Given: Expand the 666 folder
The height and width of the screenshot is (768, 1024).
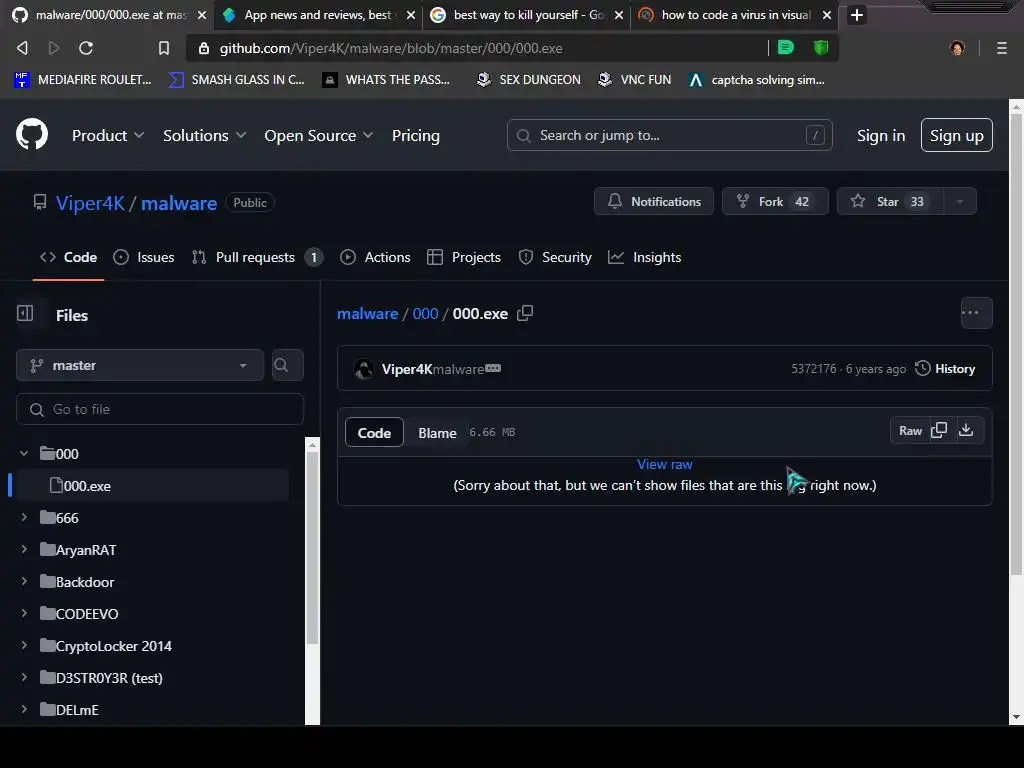Looking at the screenshot, I should (24, 517).
